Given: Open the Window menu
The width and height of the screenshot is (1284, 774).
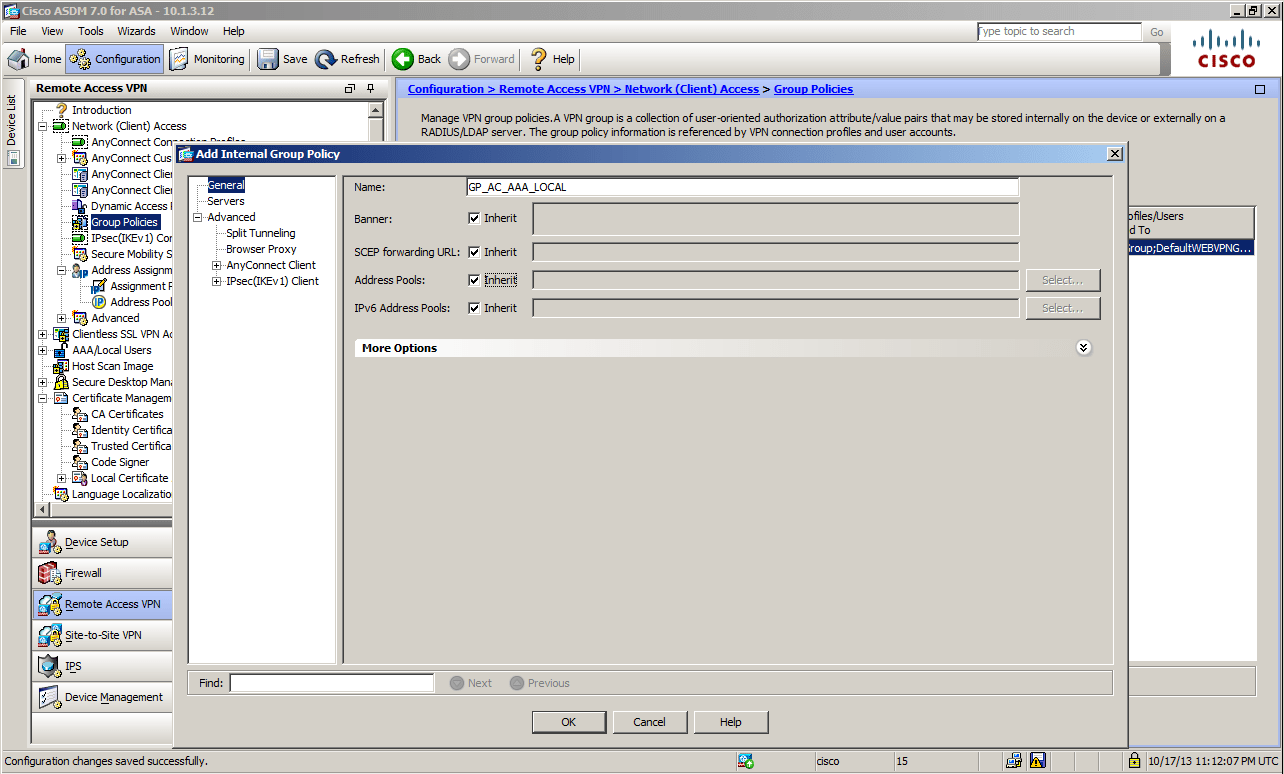Looking at the screenshot, I should click(x=190, y=31).
